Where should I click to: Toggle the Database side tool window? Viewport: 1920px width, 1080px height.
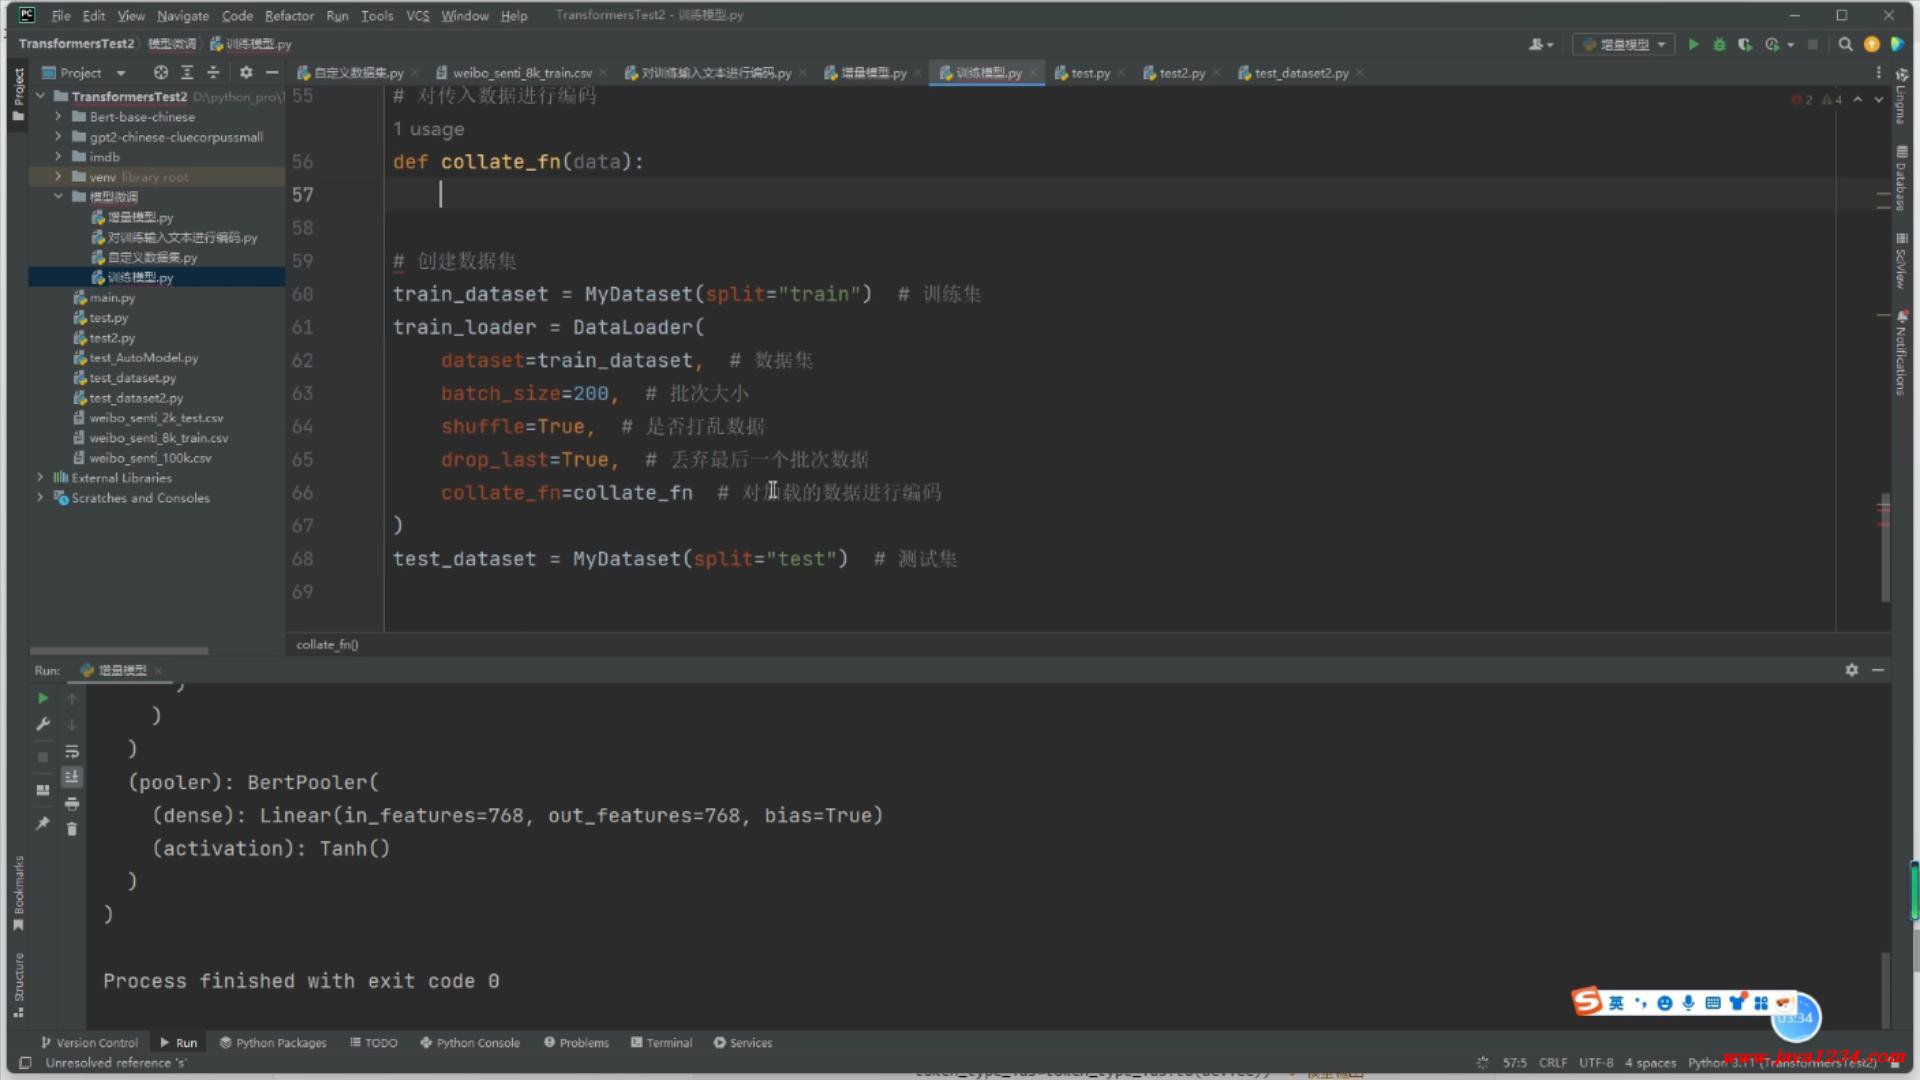(x=1901, y=178)
